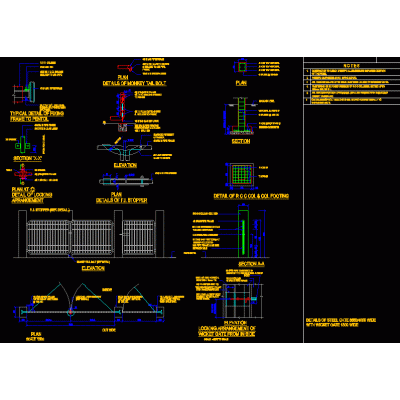Click the 'LOCKING ARRANGEMENT OF WICKET GATE FROM INSIDE' title
Viewport: 400px width, 400px height.
click(x=227, y=331)
